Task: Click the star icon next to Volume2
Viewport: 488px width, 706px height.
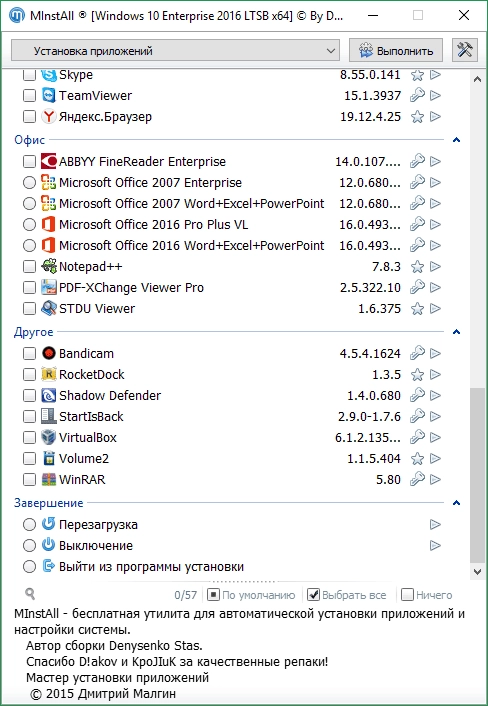Action: point(417,458)
